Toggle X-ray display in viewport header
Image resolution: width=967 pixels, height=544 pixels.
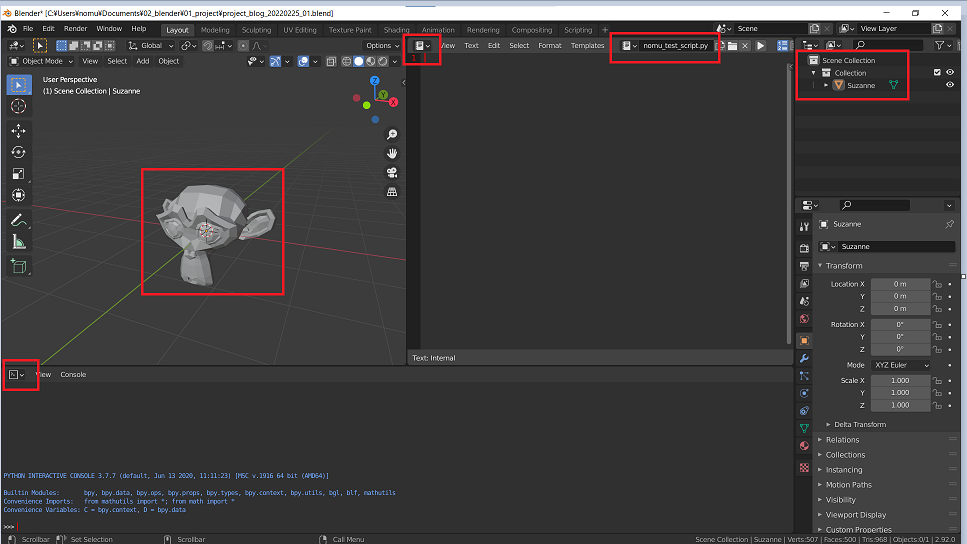(331, 61)
